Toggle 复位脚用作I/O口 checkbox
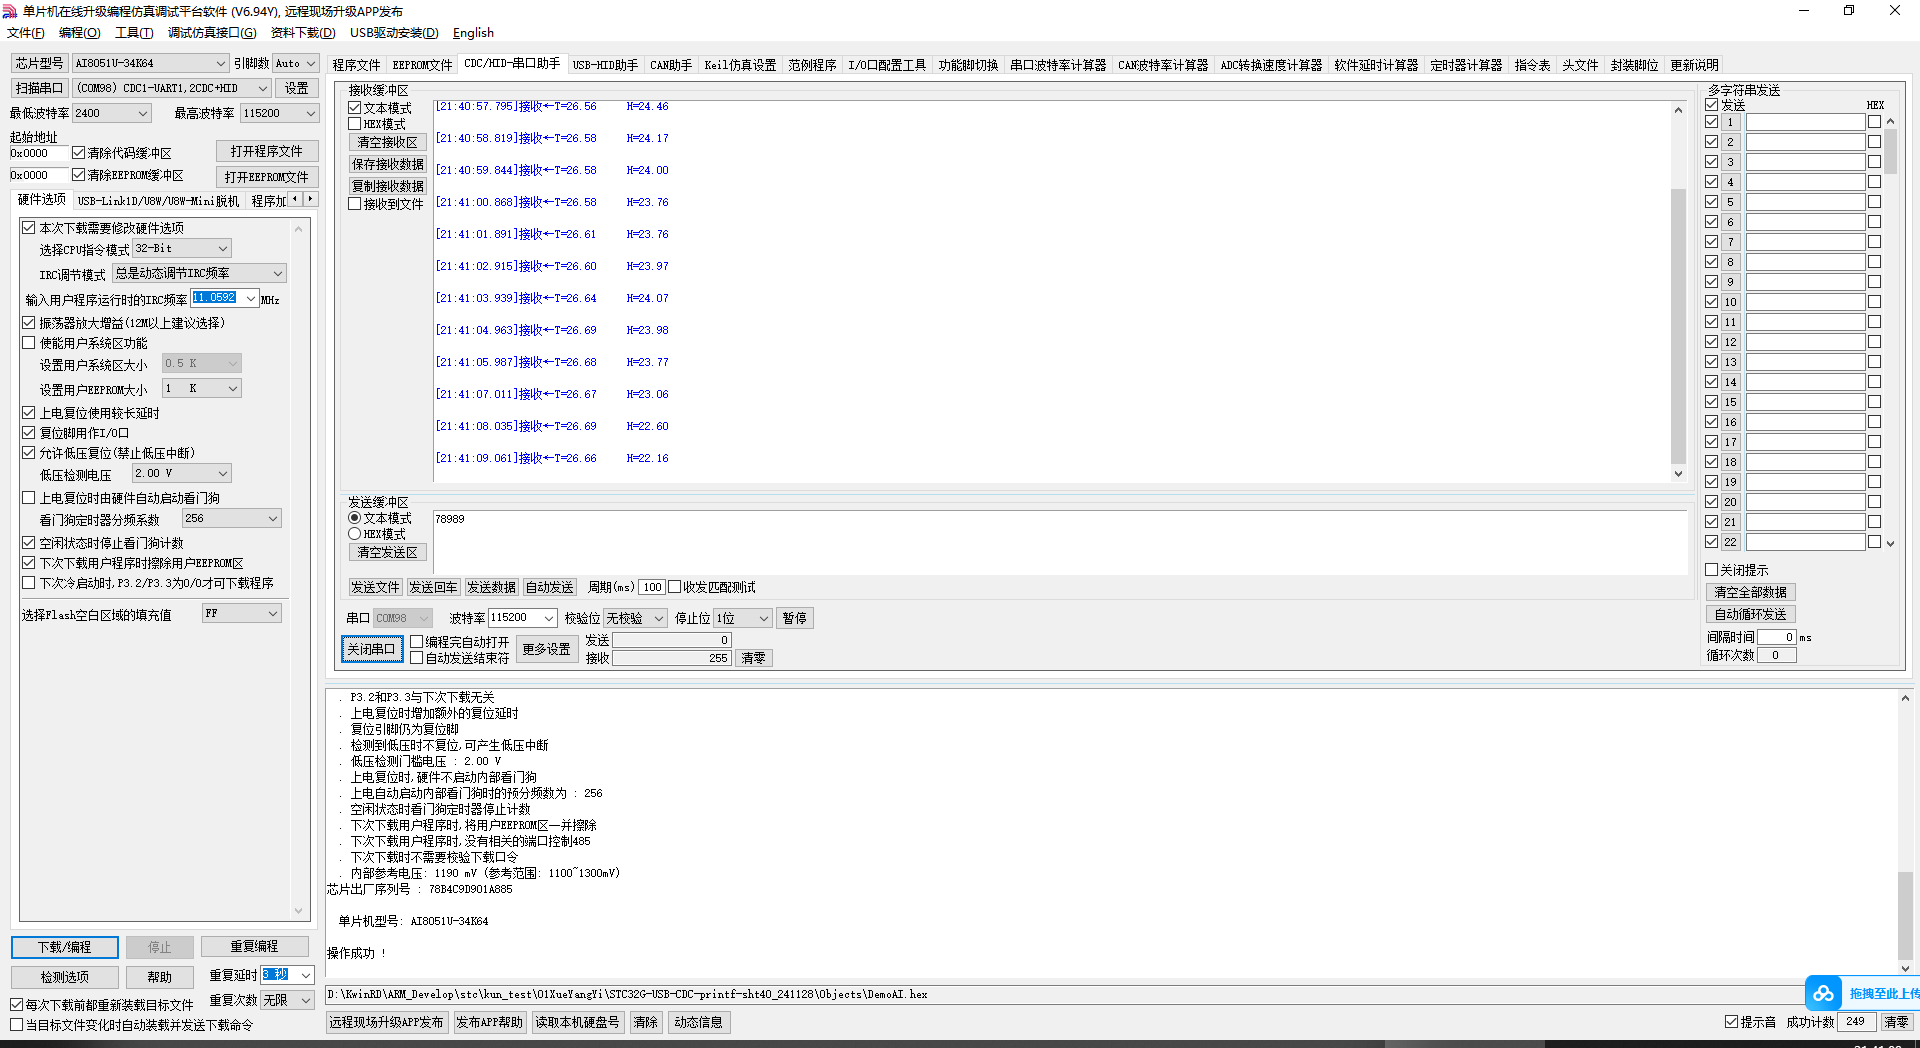 tap(29, 433)
